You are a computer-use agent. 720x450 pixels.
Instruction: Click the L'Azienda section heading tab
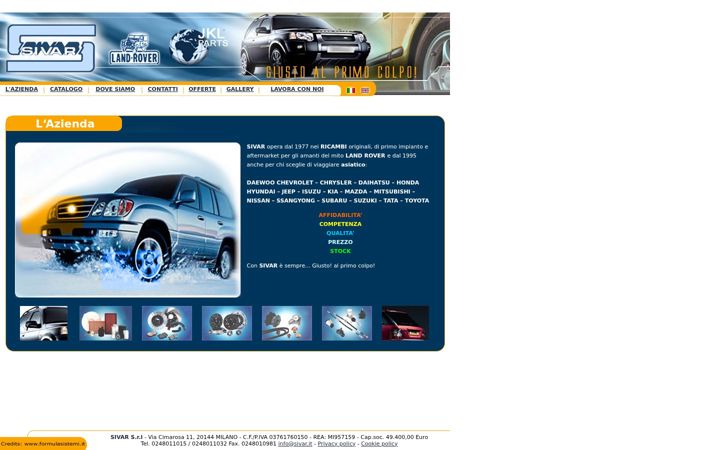[64, 124]
